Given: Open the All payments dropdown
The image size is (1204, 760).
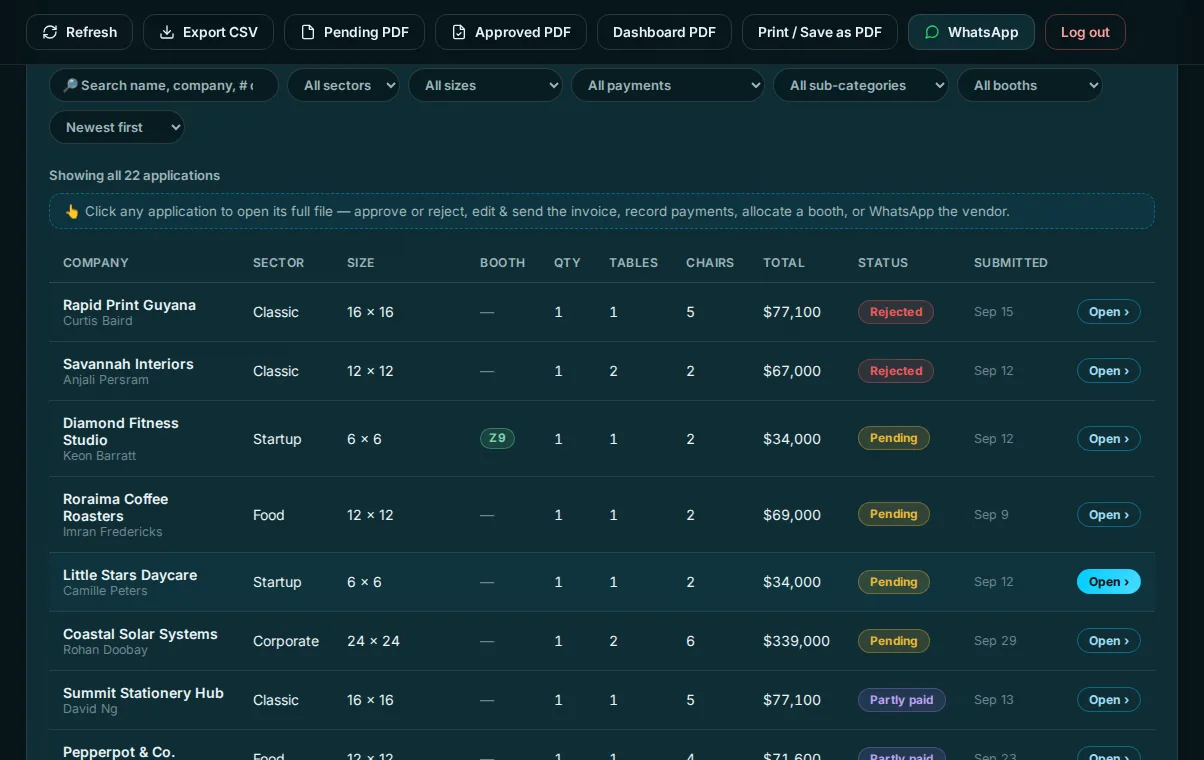Looking at the screenshot, I should click(x=668, y=85).
